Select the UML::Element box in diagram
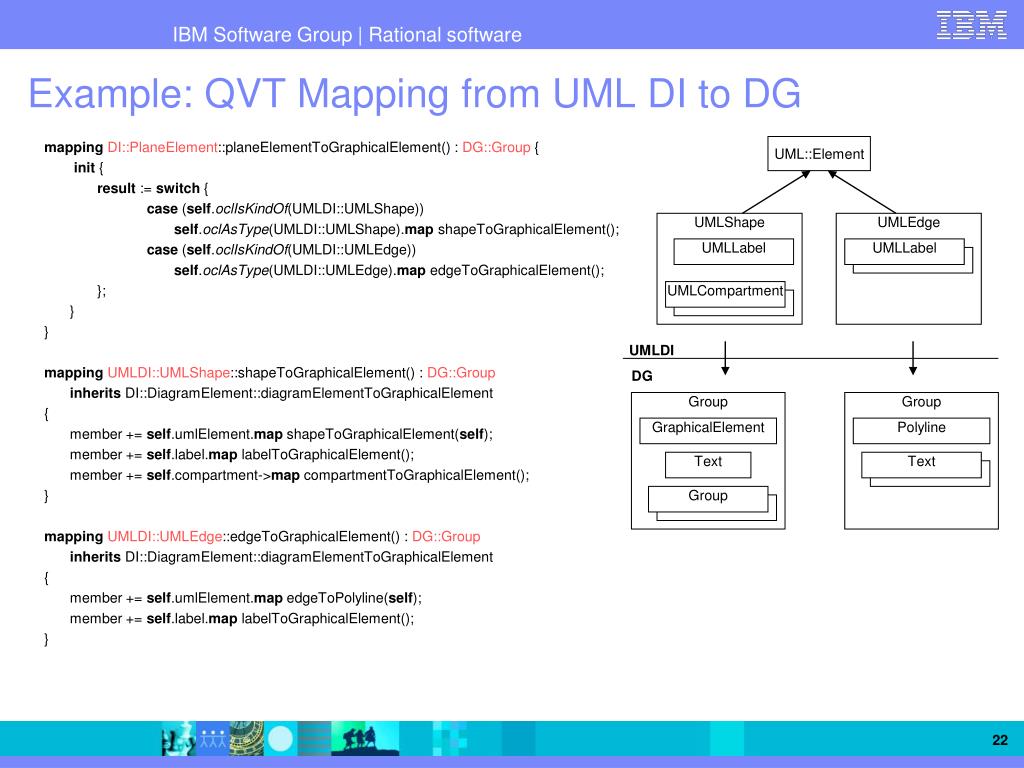This screenshot has width=1024, height=768. [x=819, y=154]
